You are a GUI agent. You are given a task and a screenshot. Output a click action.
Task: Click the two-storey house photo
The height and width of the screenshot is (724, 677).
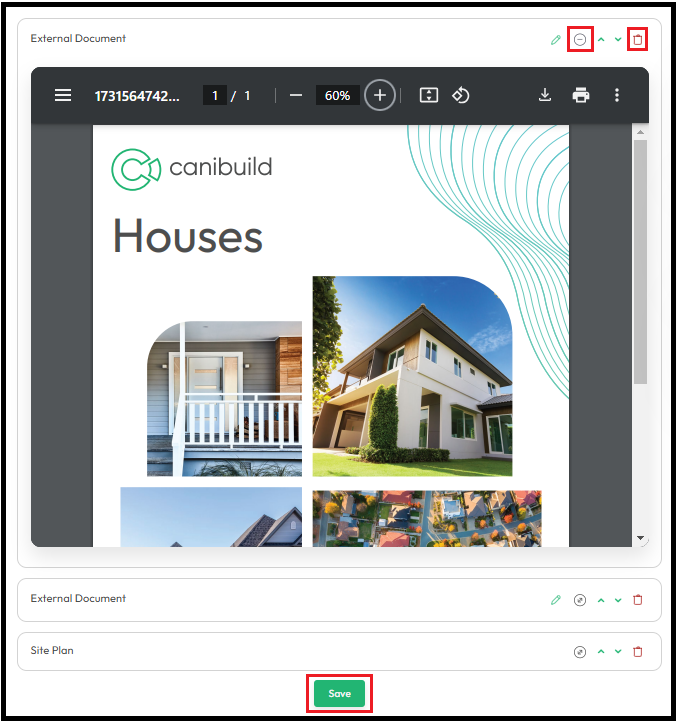[x=412, y=376]
